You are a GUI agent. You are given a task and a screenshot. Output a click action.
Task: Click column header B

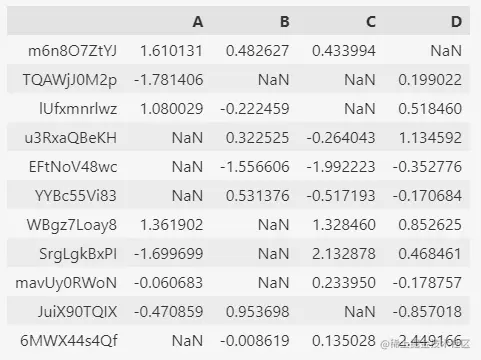coord(284,22)
